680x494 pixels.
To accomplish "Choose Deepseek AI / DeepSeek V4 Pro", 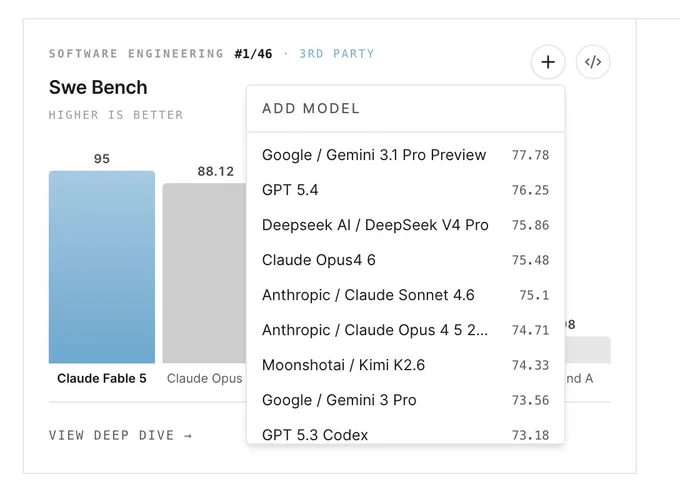I will [405, 225].
